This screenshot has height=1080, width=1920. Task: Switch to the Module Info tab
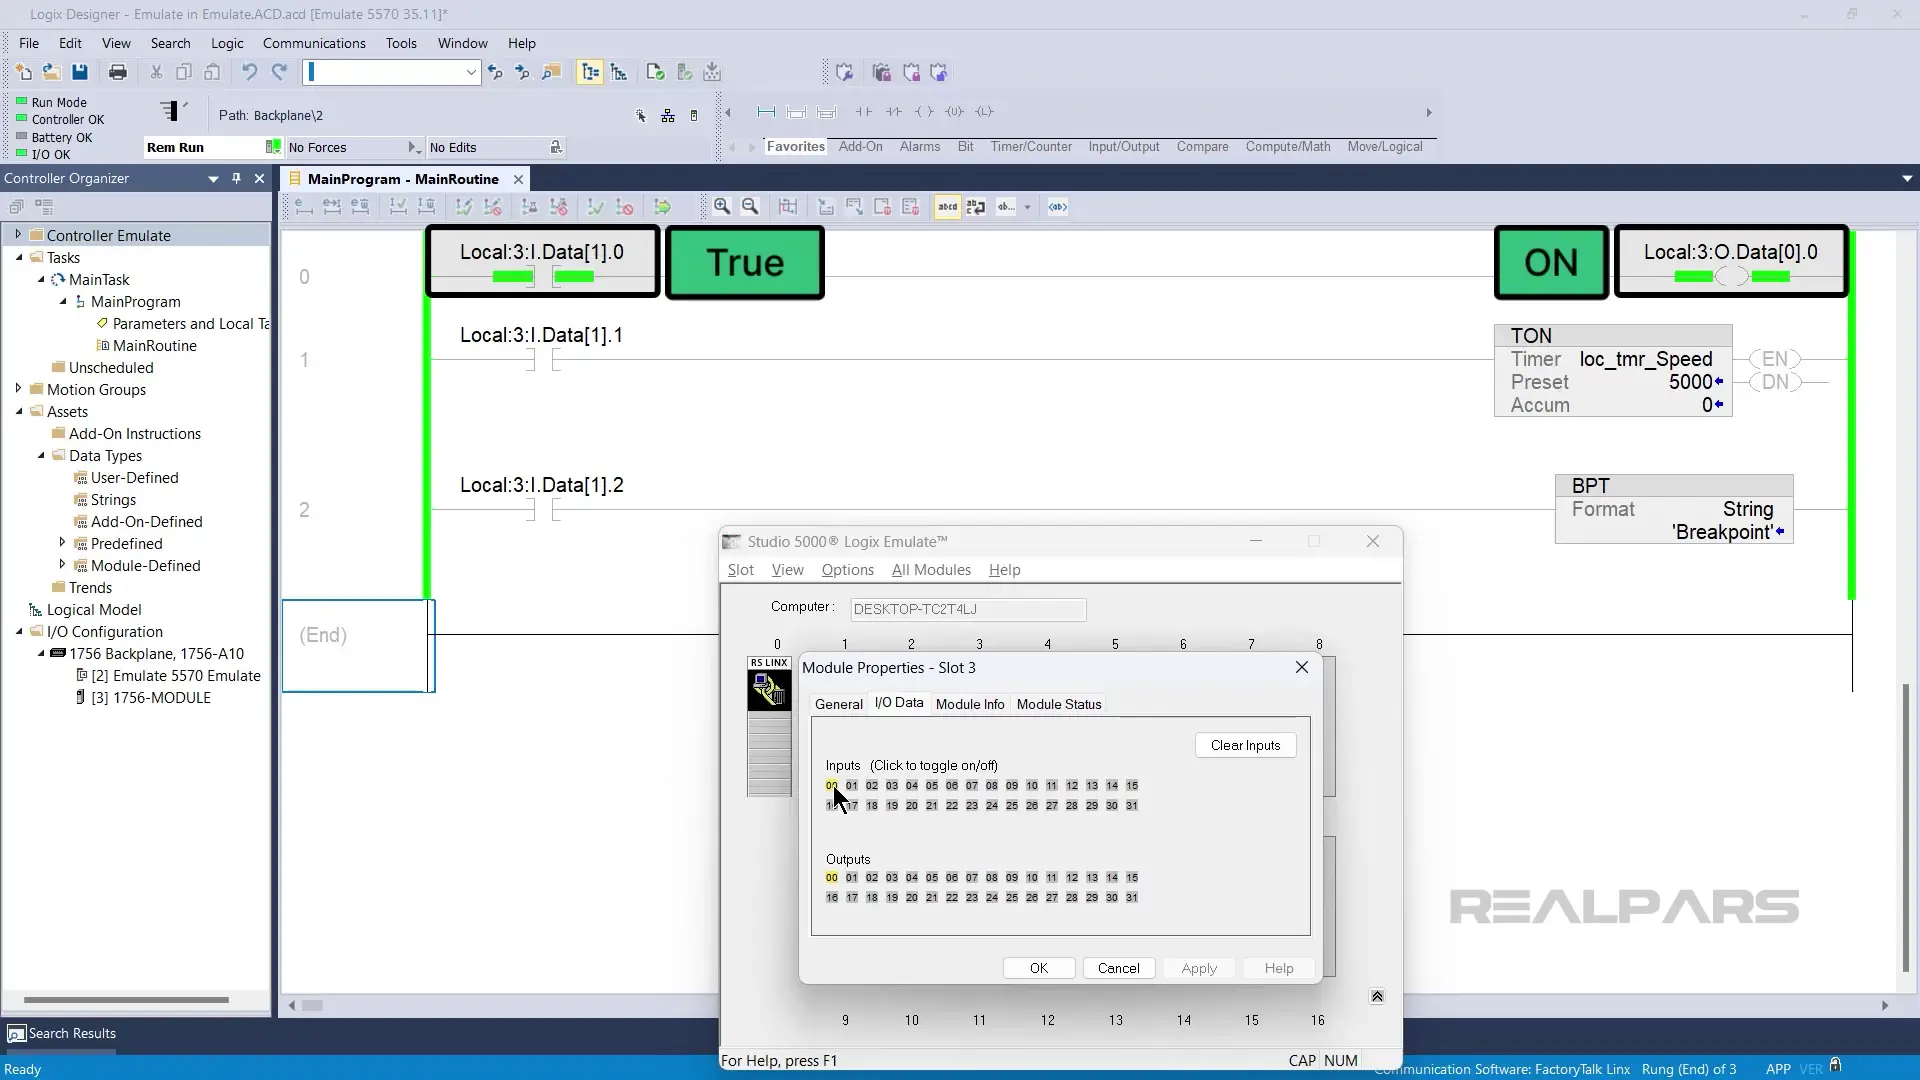[970, 704]
